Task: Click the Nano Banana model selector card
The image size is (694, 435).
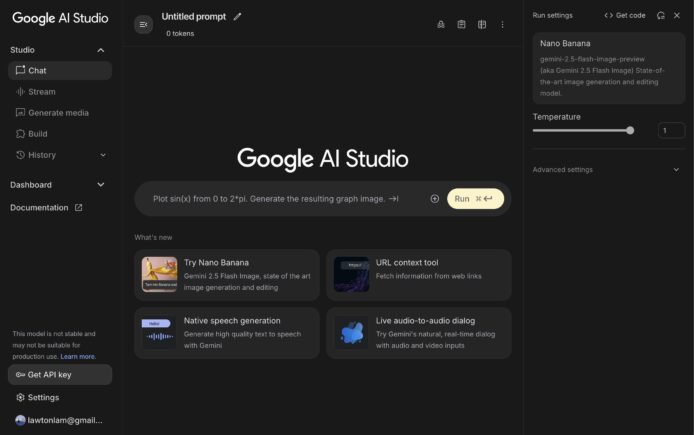Action: click(608, 68)
